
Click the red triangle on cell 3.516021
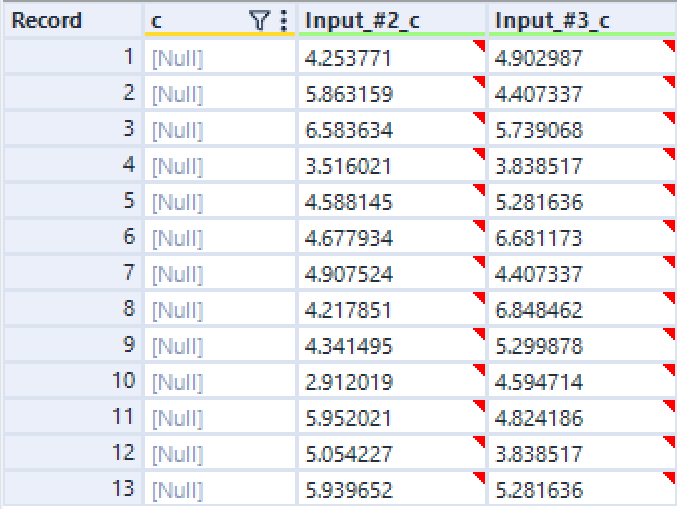479,154
